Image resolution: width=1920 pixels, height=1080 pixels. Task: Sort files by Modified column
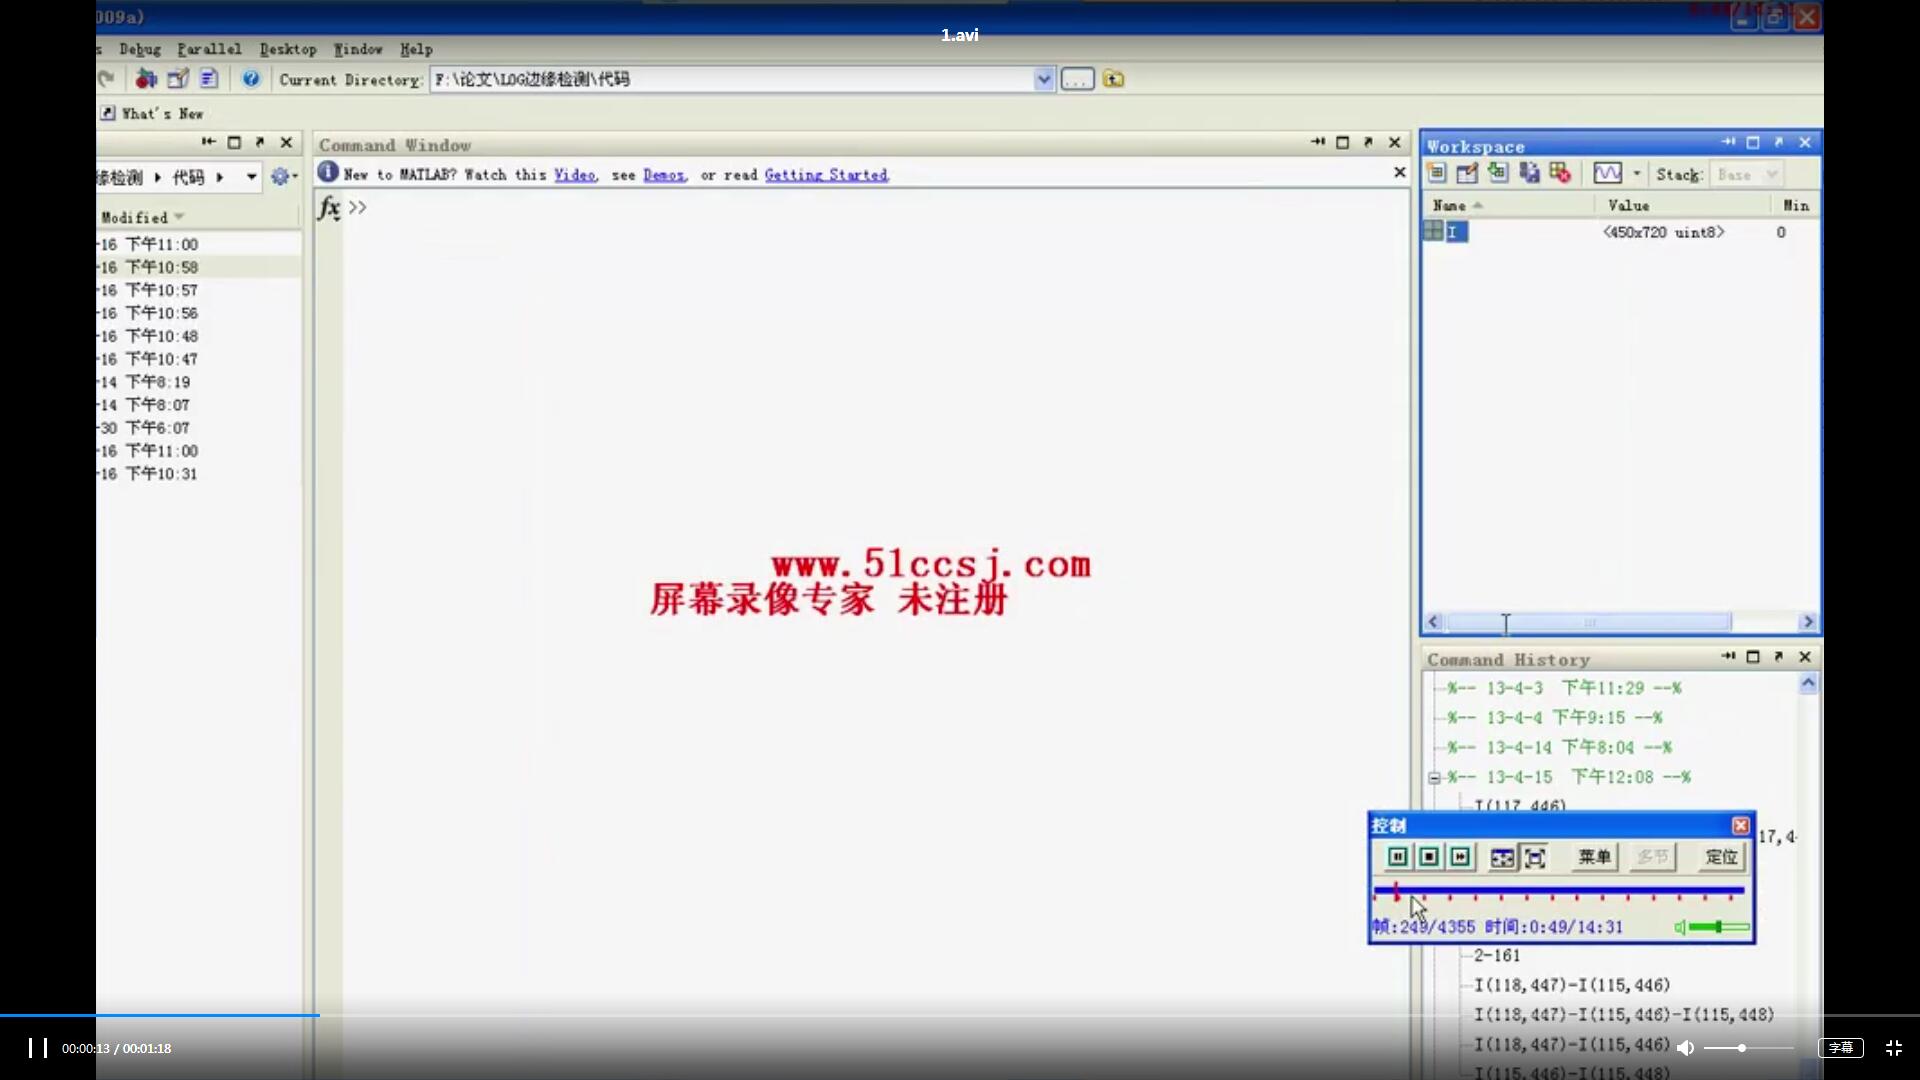point(142,217)
